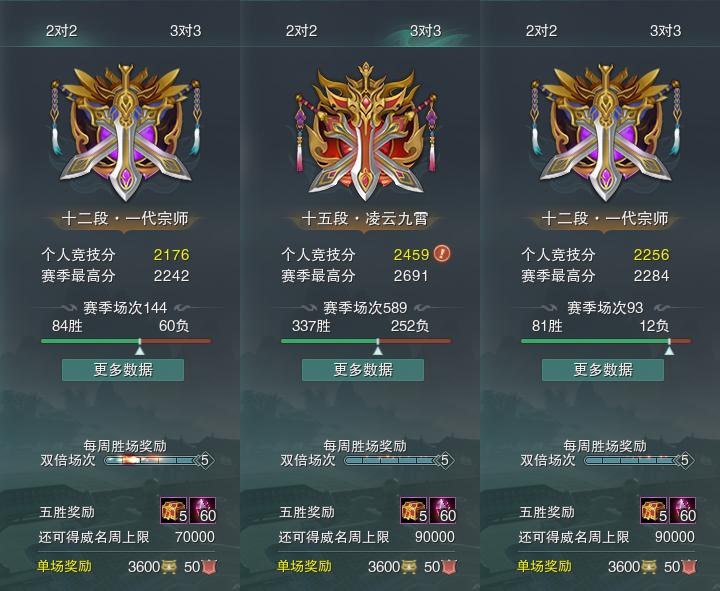Image resolution: width=720 pixels, height=591 pixels.
Task: Click the 双倍场次 progress bar in left panel
Action: (159, 460)
